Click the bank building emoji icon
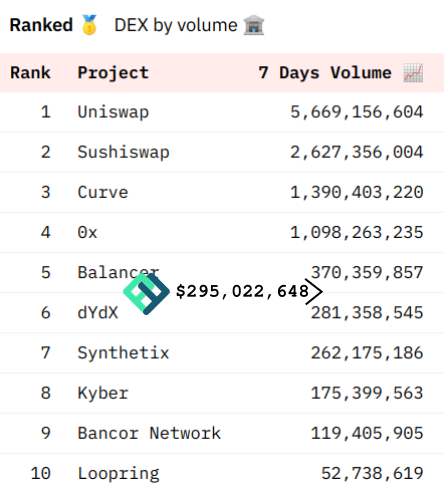The image size is (444, 490). point(254,25)
